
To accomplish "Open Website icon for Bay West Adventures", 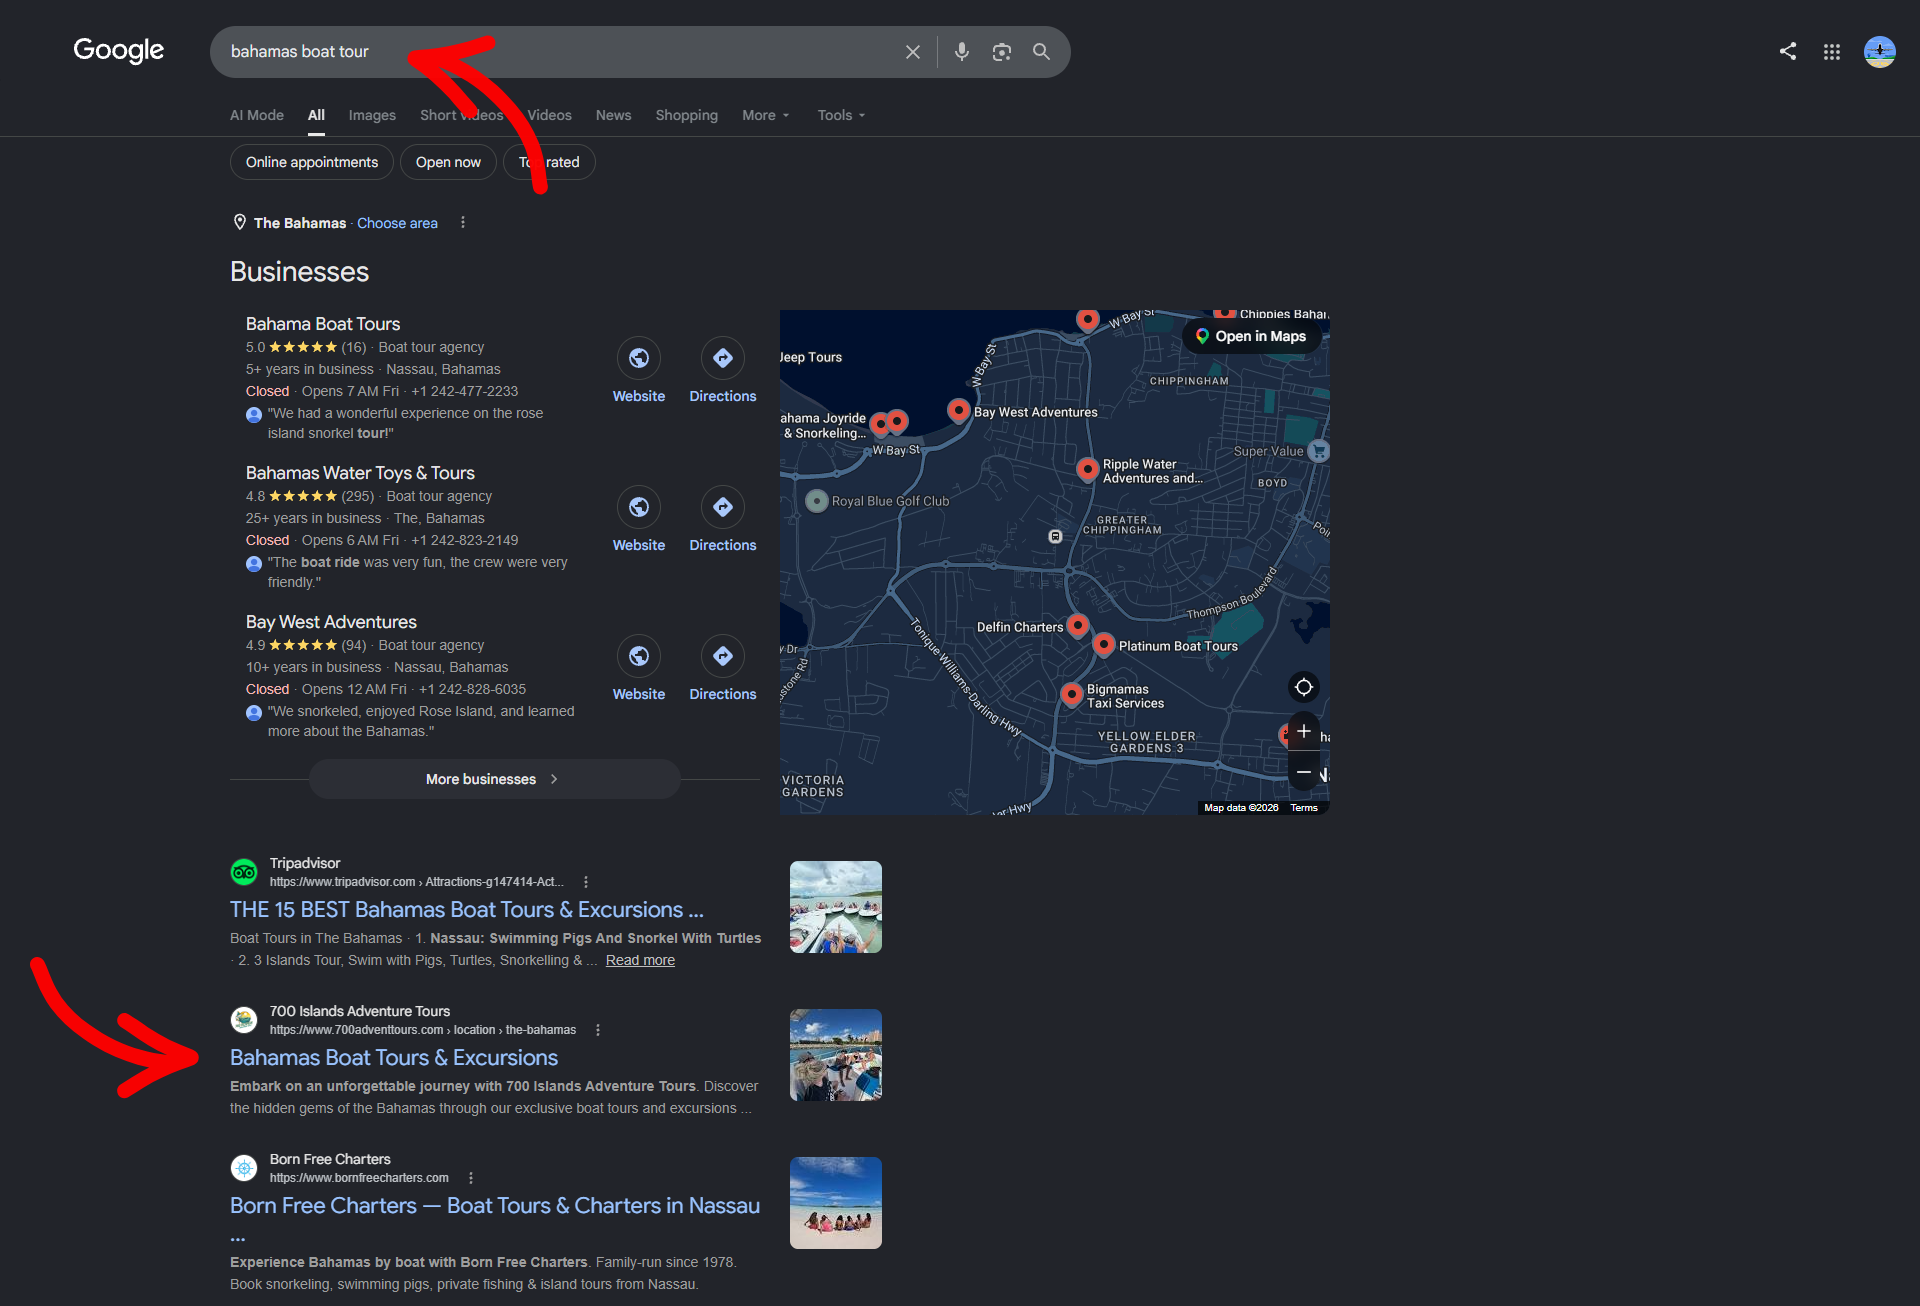I will pyautogui.click(x=638, y=656).
